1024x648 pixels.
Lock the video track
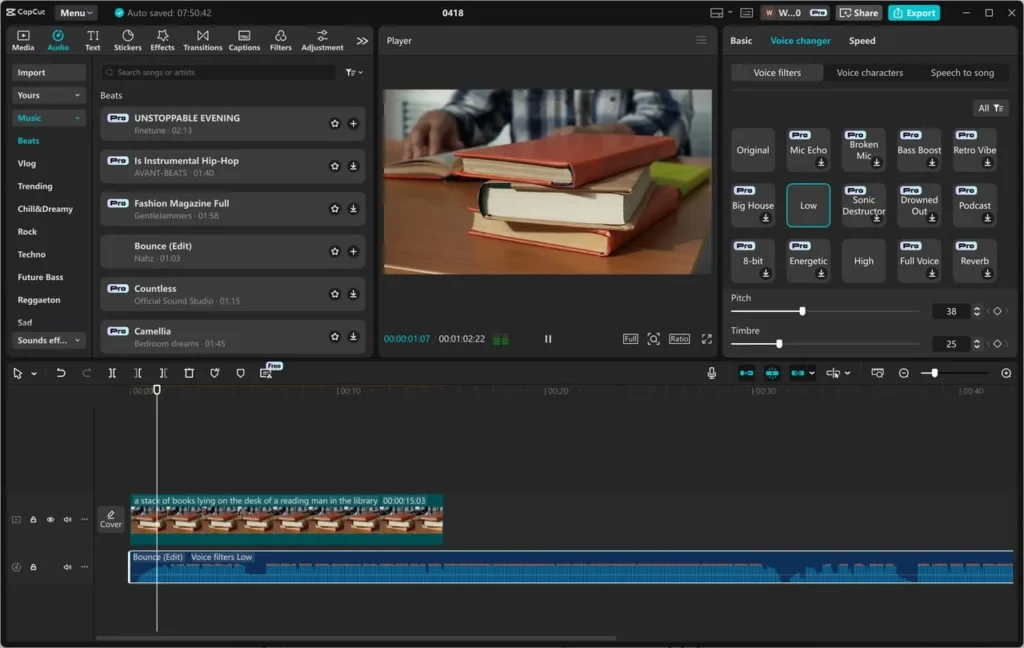(x=33, y=519)
